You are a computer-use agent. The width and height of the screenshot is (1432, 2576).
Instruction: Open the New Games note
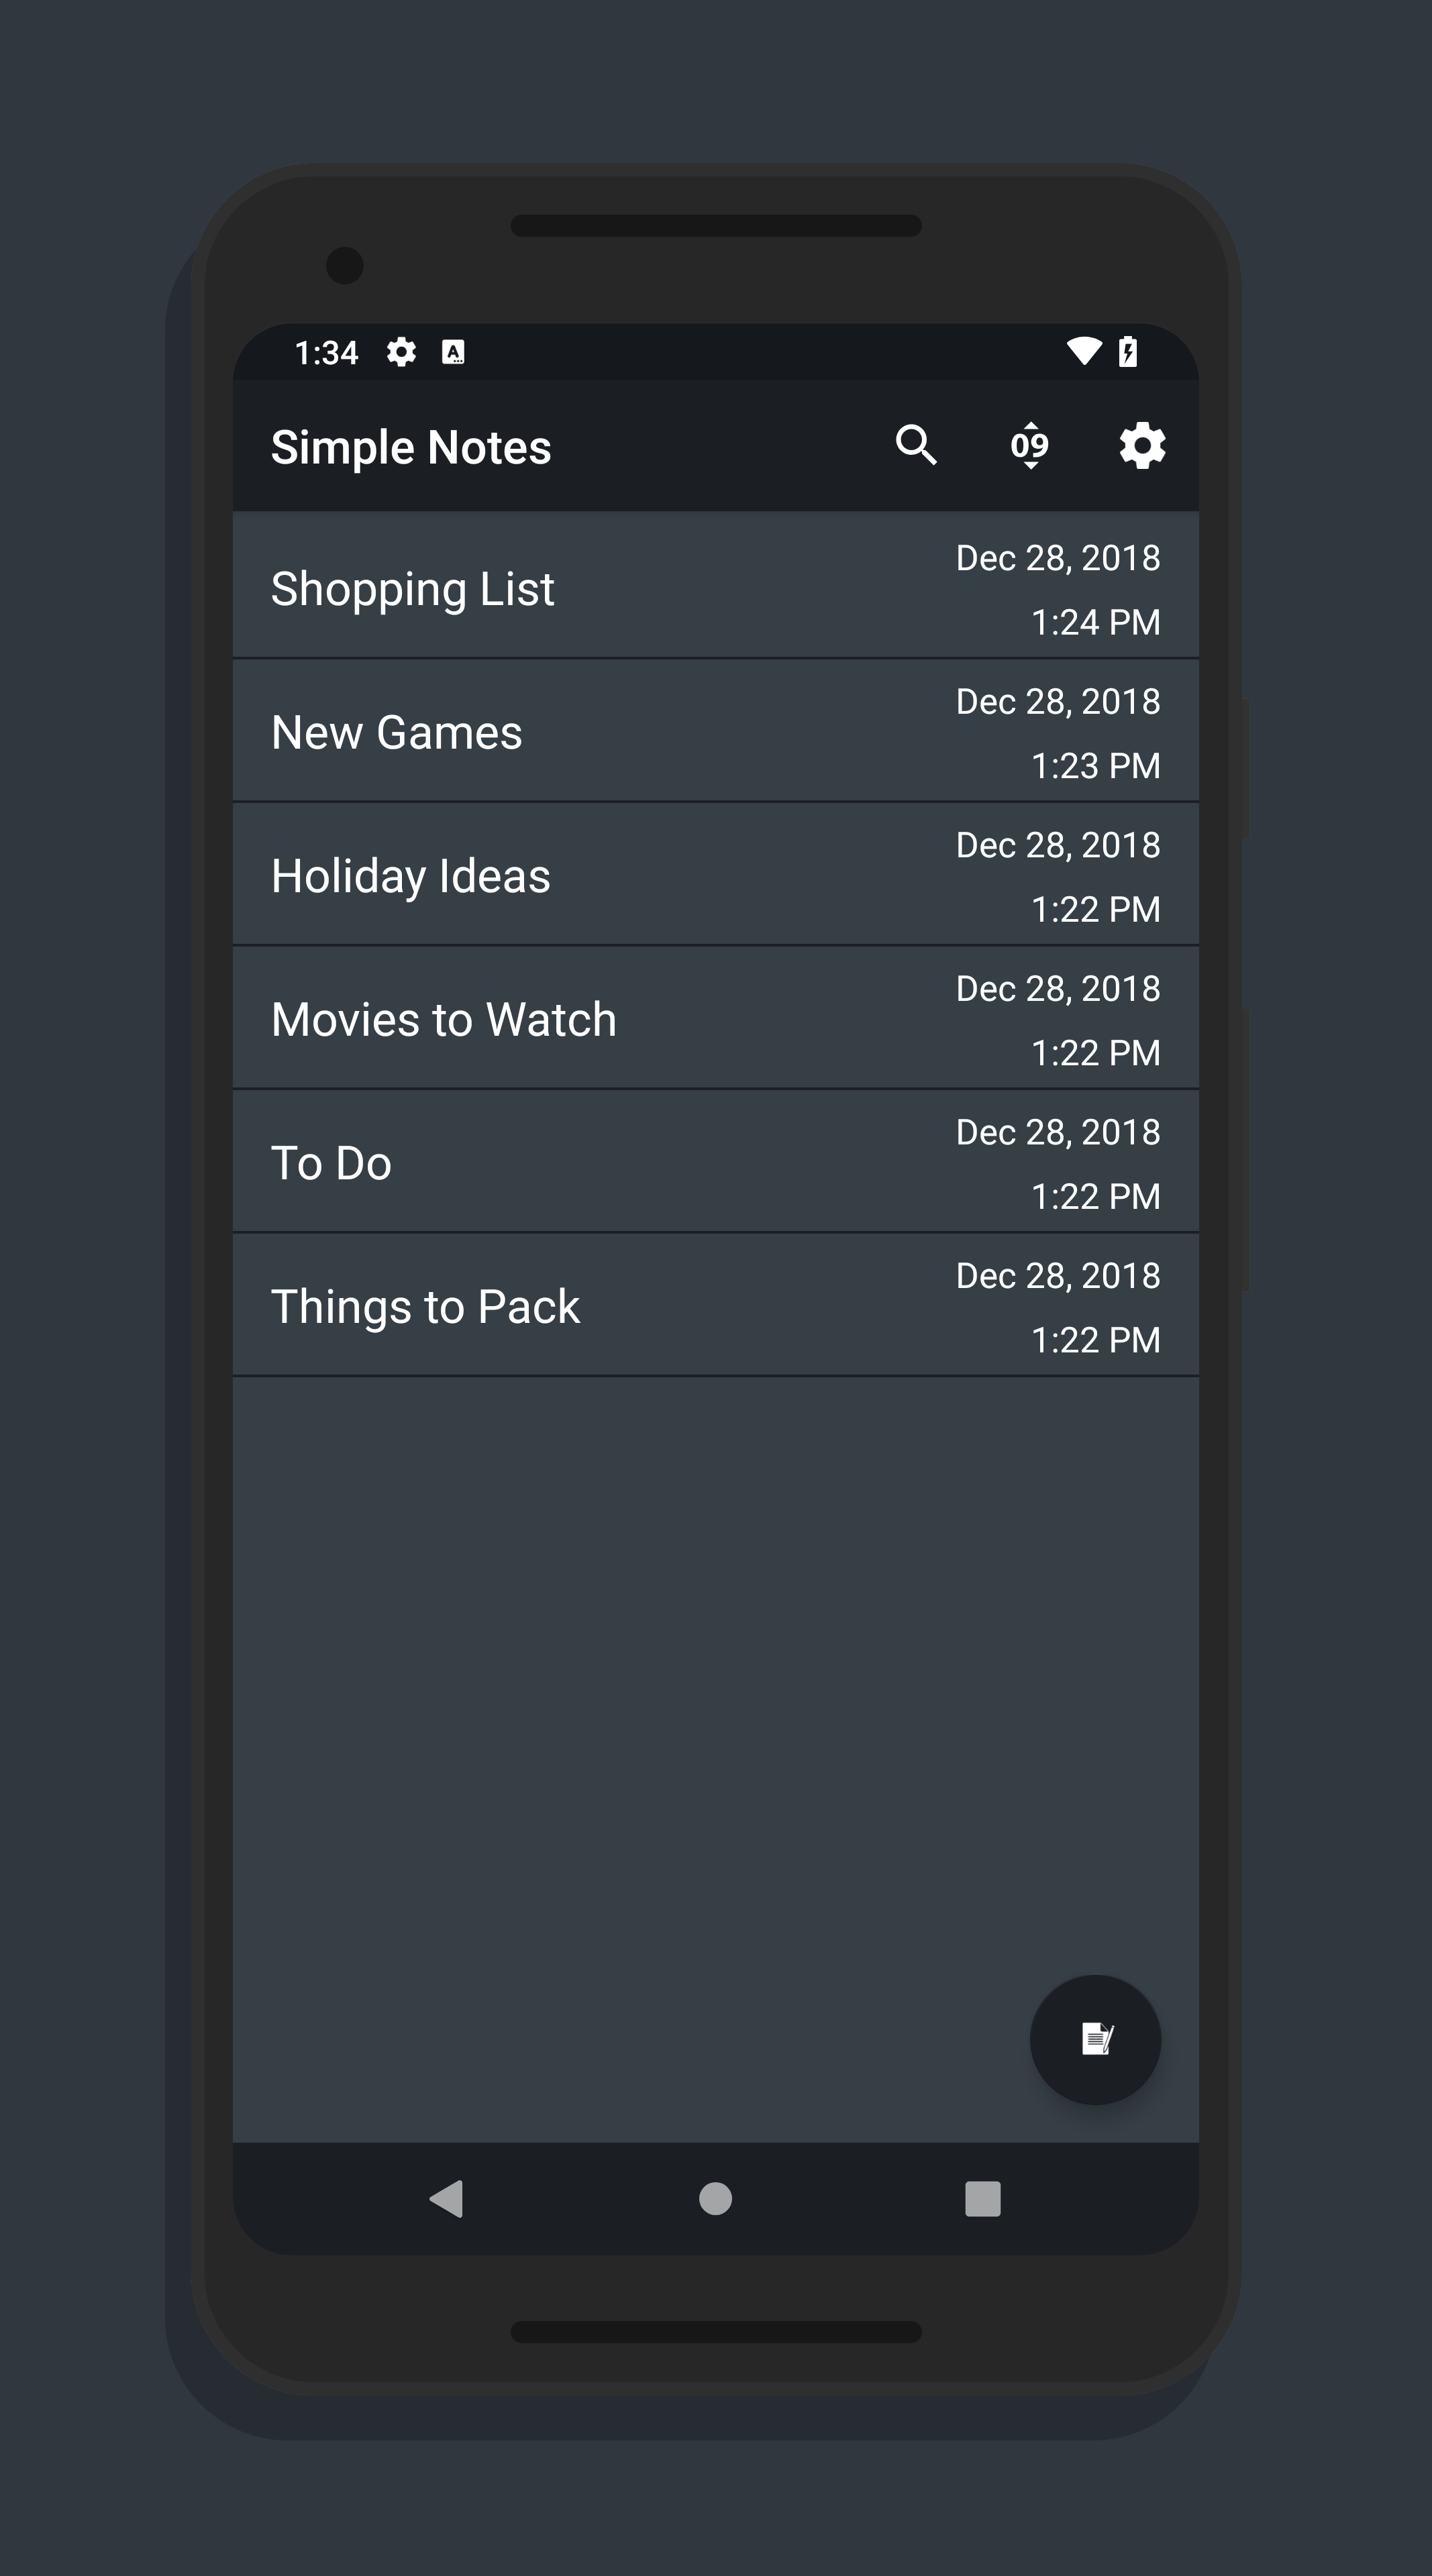397,732
